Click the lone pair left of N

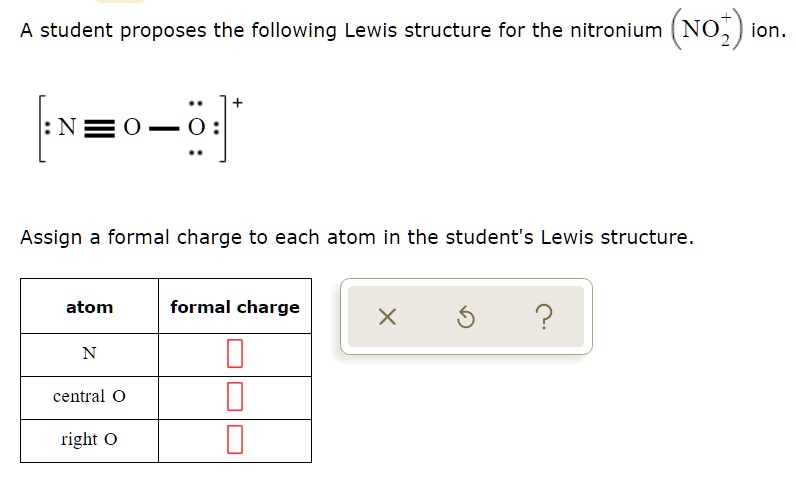[x=47, y=128]
